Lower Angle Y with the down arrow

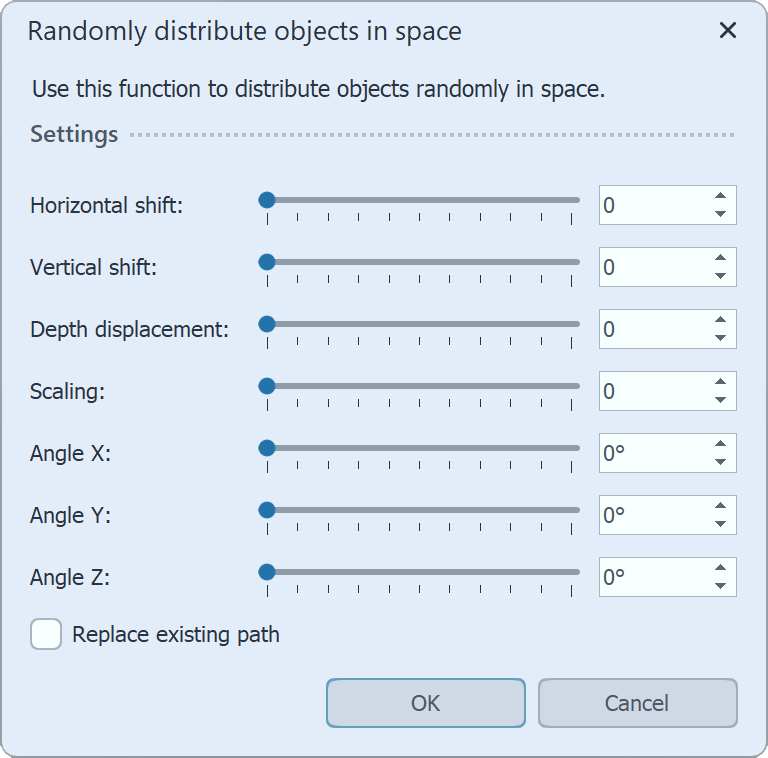click(720, 524)
